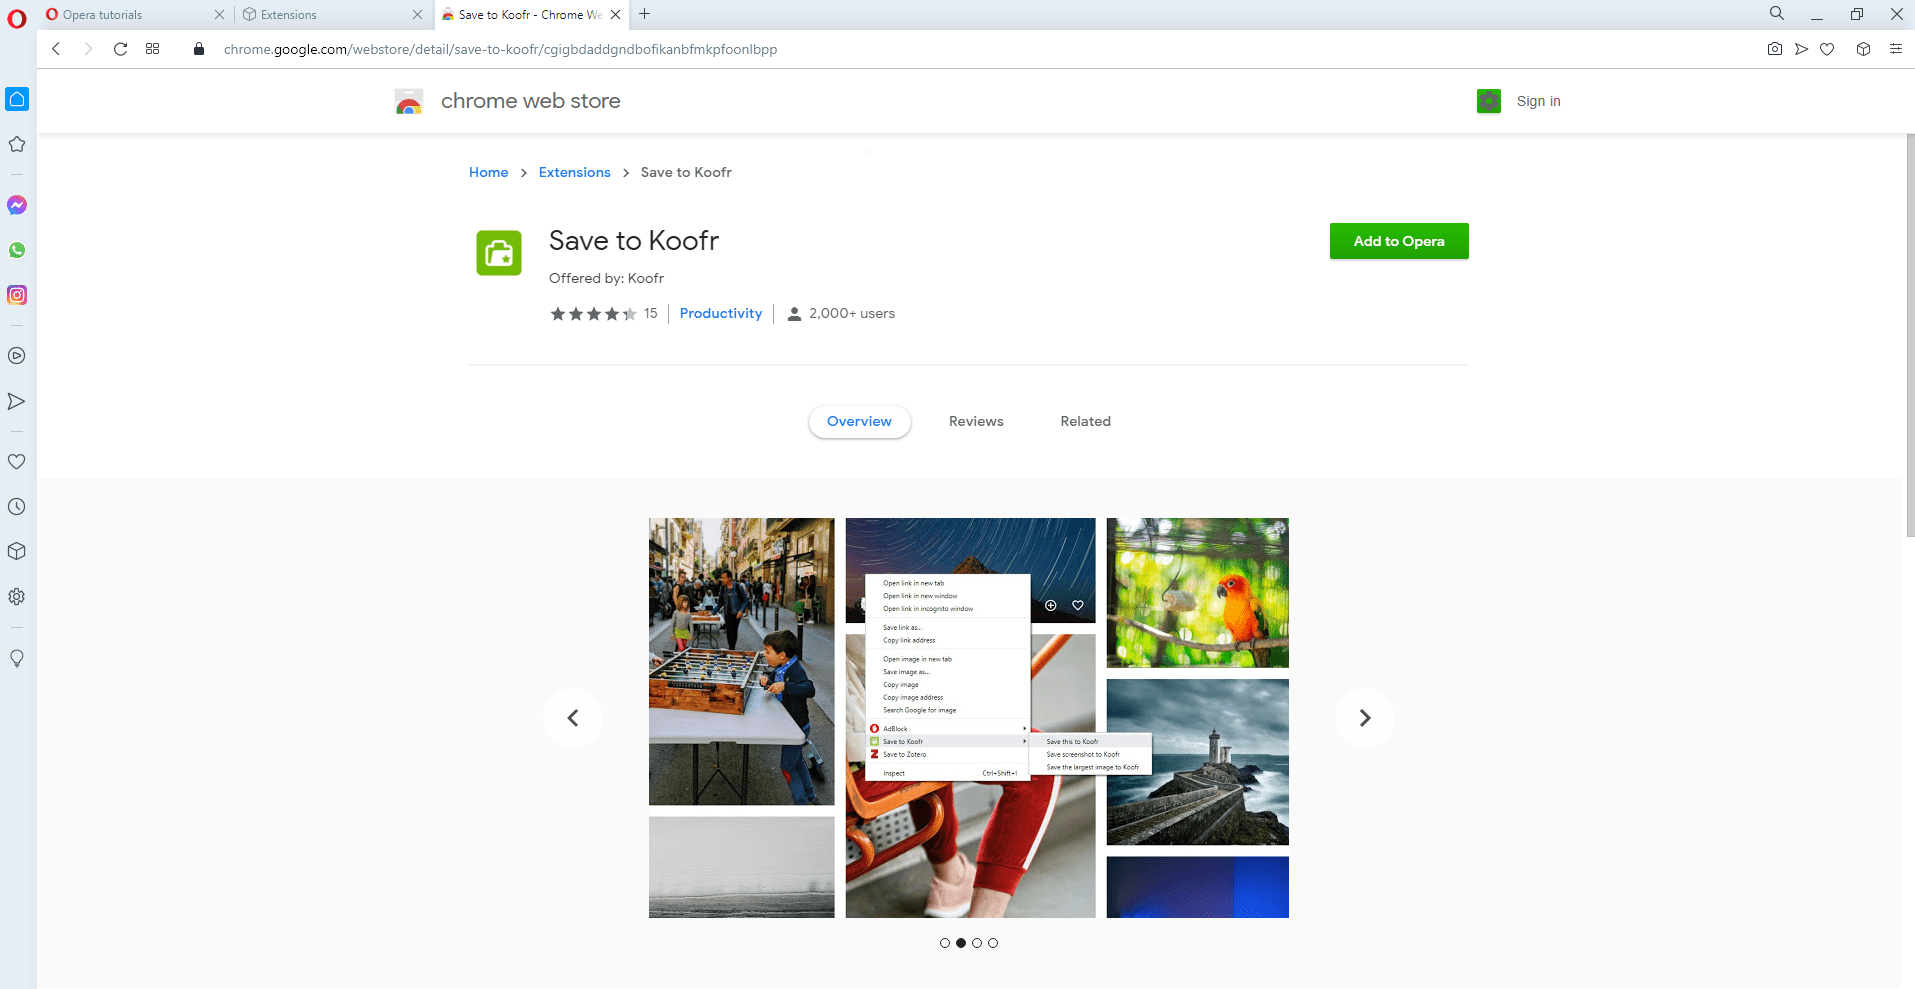Click Add to Opera button
Screen dimensions: 1915x989
[1399, 241]
